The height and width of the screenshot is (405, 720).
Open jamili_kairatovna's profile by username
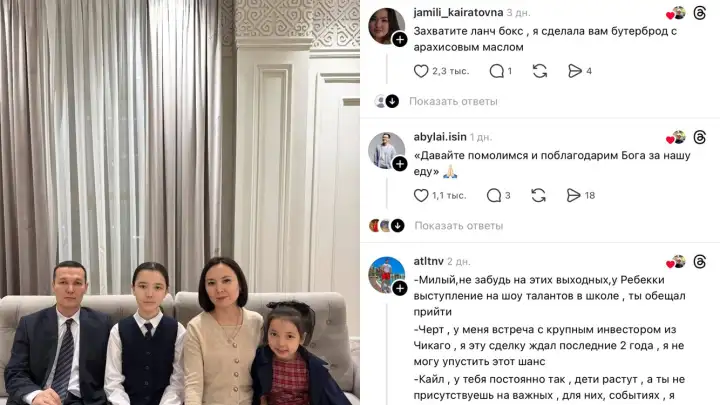click(458, 12)
